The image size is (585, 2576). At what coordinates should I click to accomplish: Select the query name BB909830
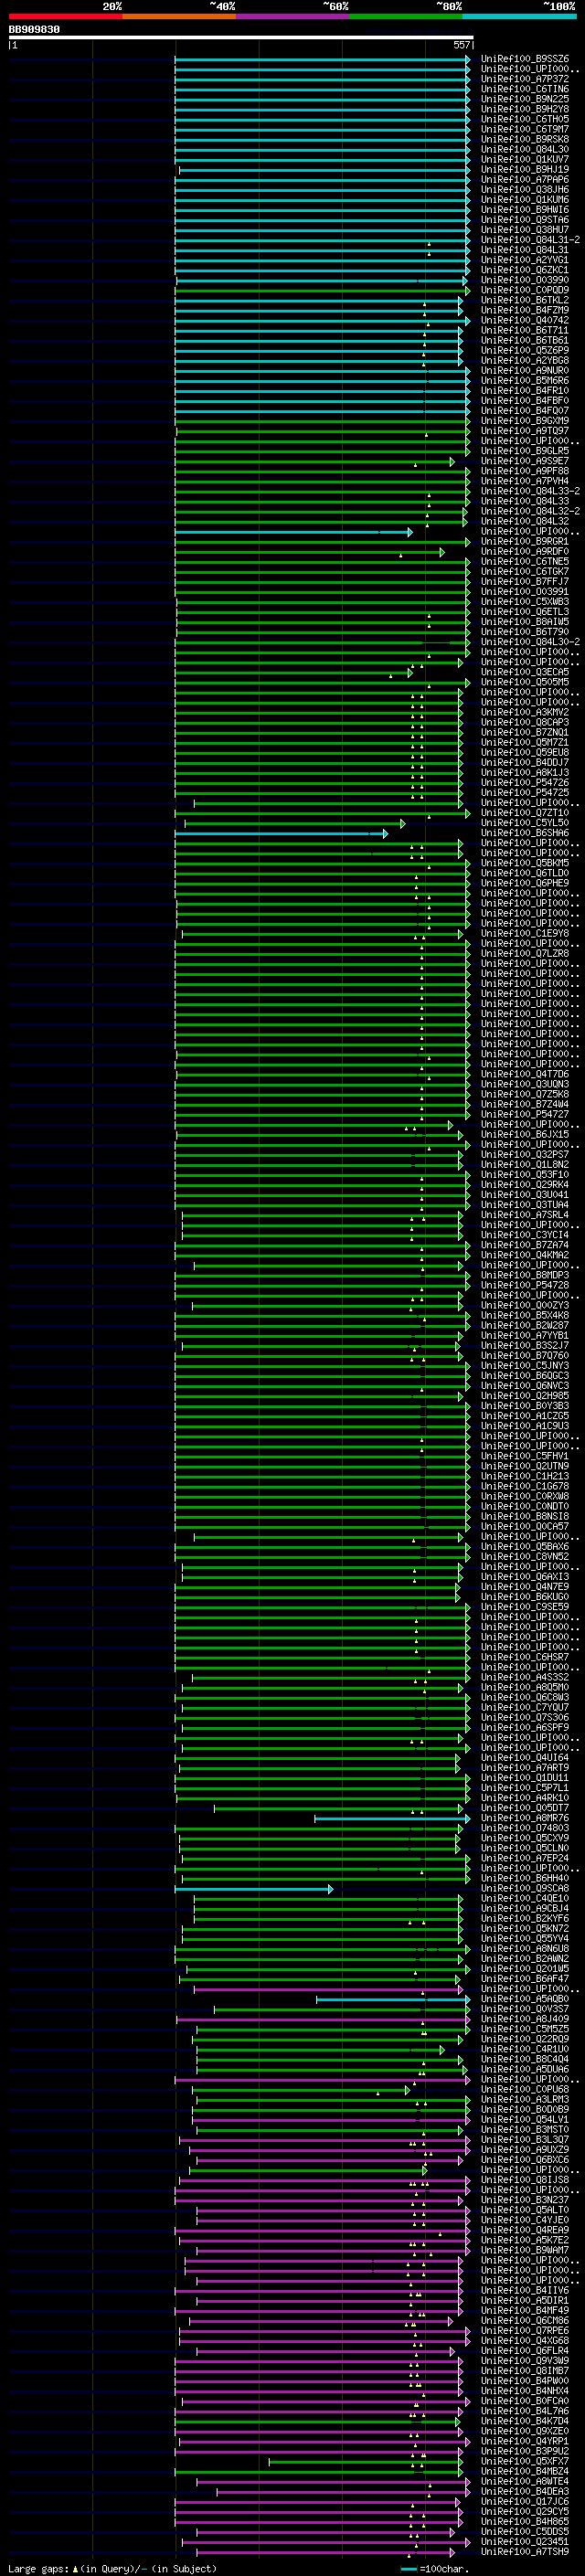coord(34,30)
